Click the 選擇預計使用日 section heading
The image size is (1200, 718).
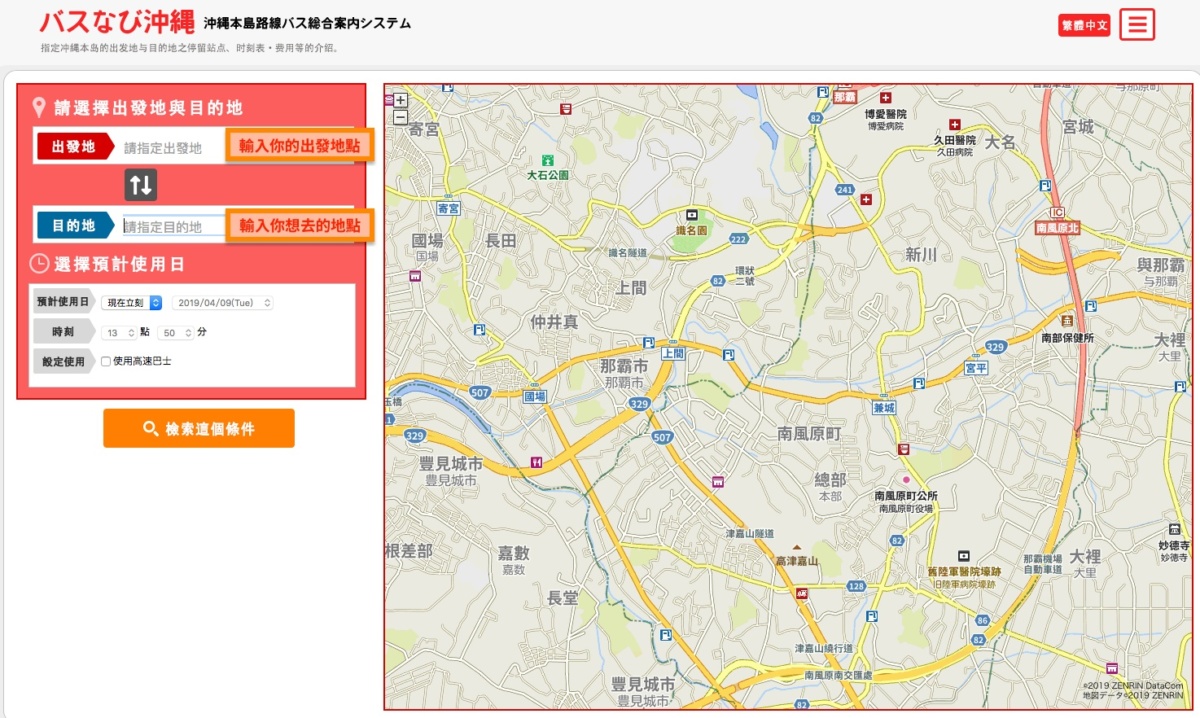pyautogui.click(x=120, y=264)
